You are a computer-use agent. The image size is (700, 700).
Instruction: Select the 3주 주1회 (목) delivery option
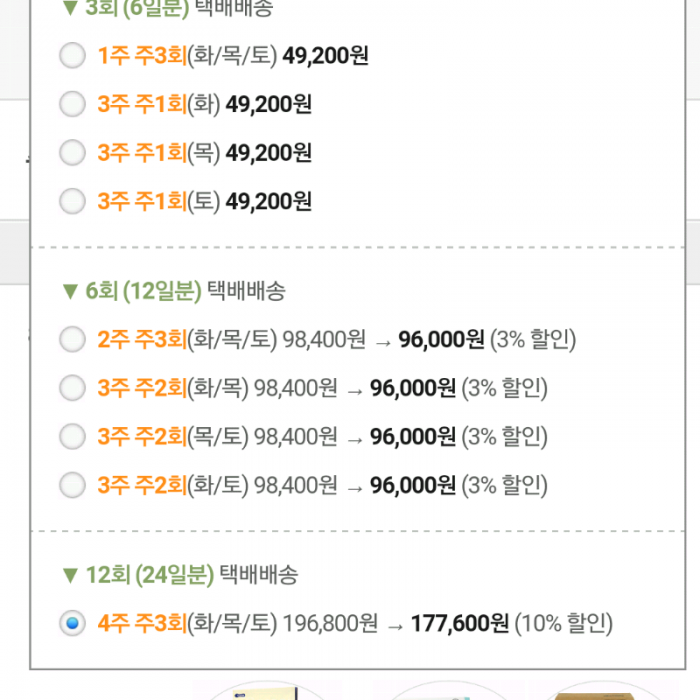(x=73, y=153)
